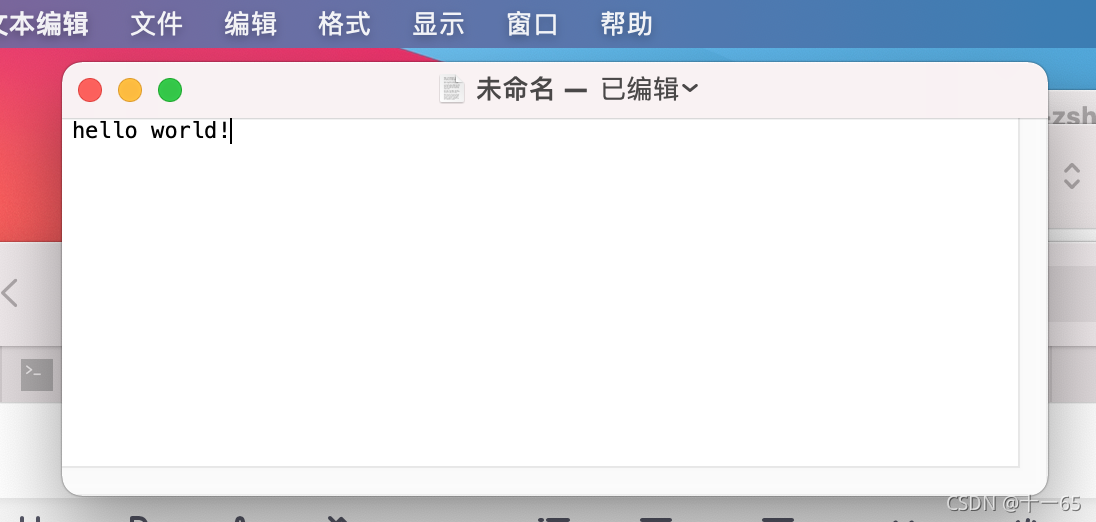Click the vertical scrollbar track of the document
The width and height of the screenshot is (1096, 522).
[1032, 292]
